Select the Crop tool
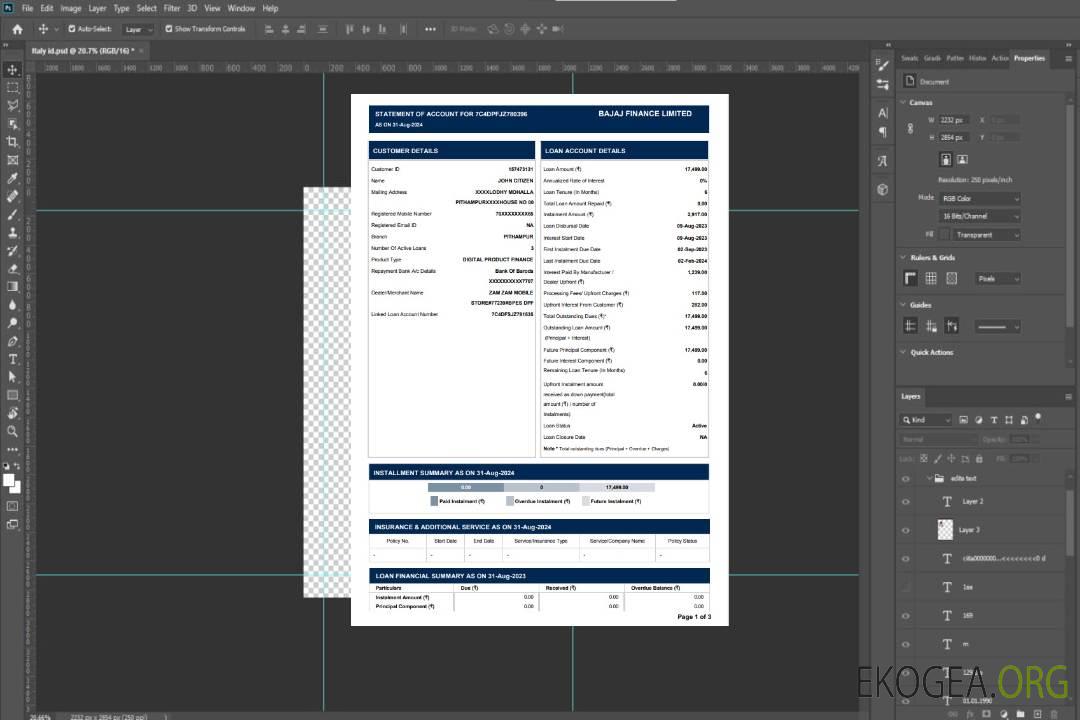Viewport: 1080px width, 720px height. (12, 142)
